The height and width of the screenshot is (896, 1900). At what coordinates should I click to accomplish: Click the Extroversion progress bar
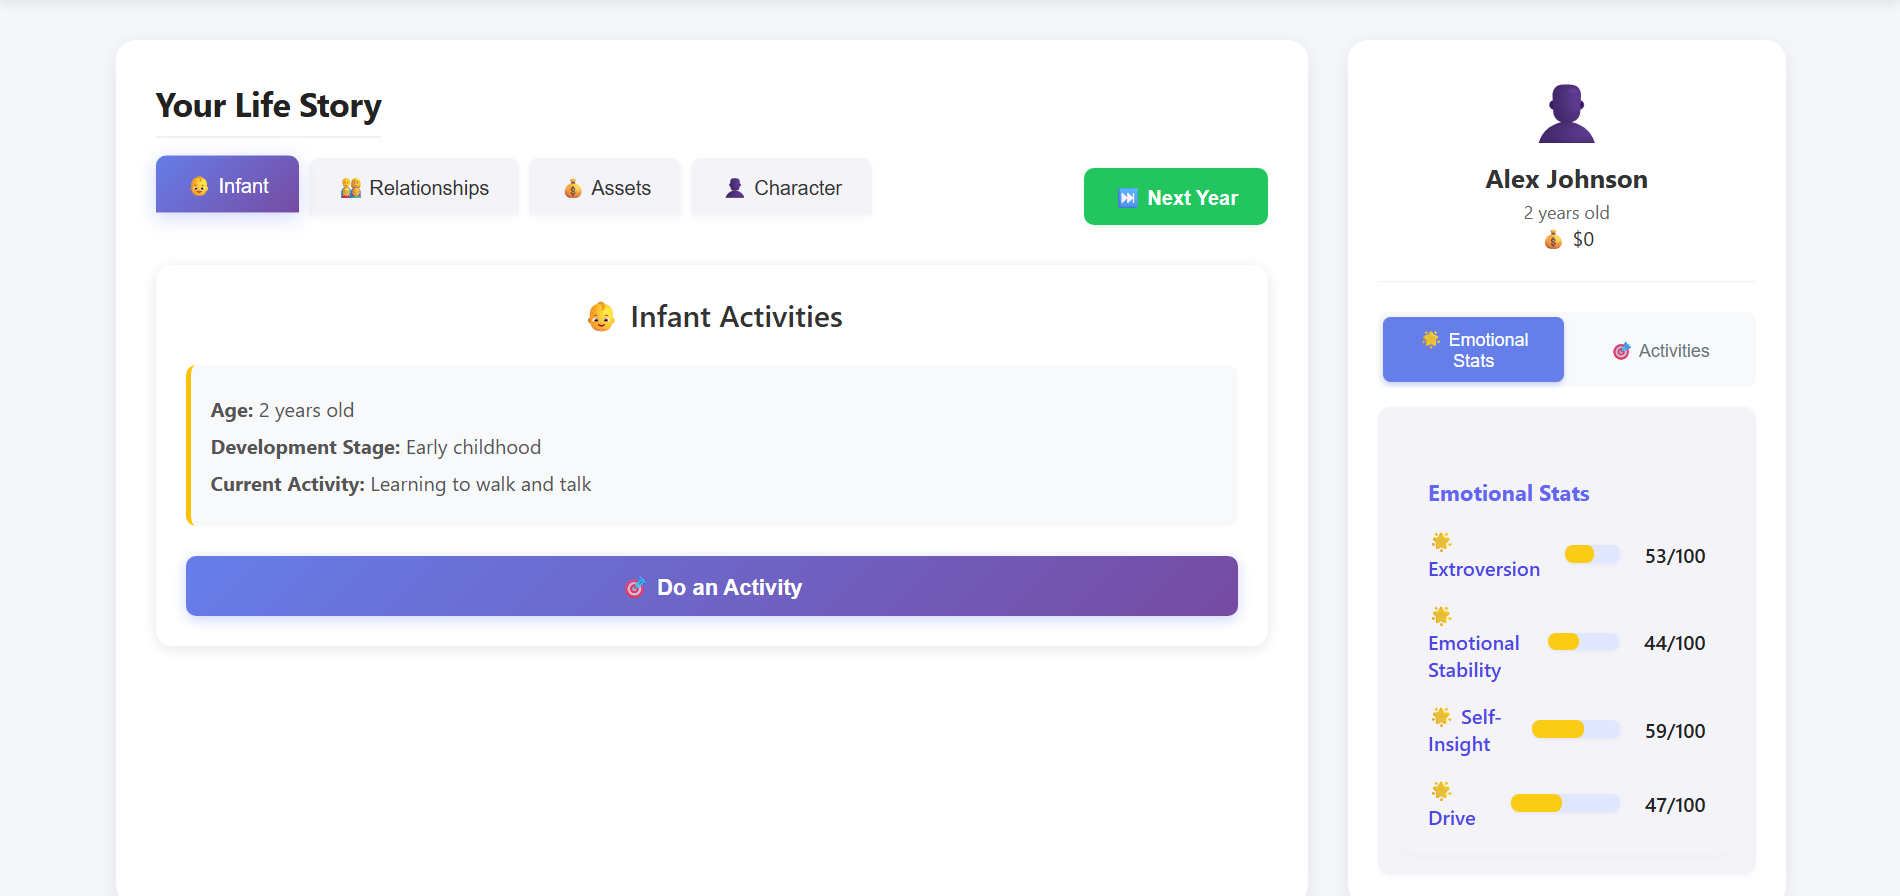pos(1592,555)
